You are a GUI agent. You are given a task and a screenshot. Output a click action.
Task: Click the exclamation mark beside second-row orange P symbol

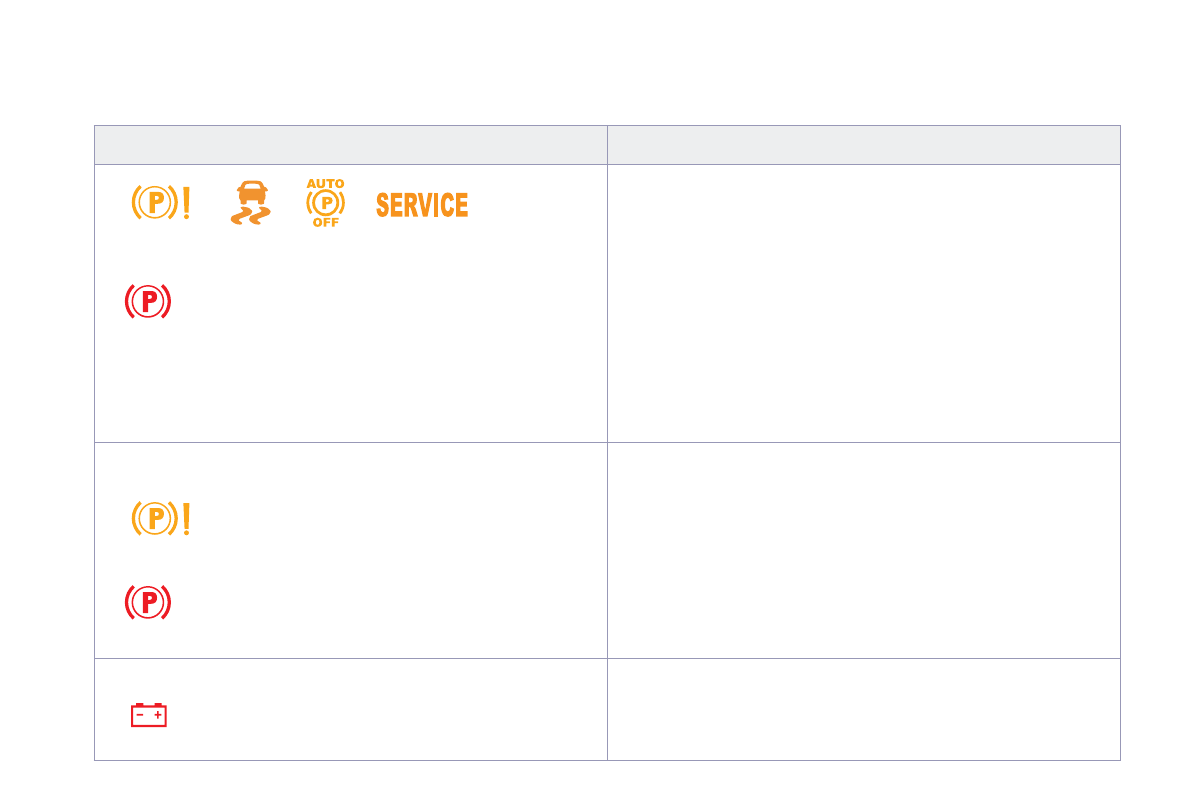(186, 518)
